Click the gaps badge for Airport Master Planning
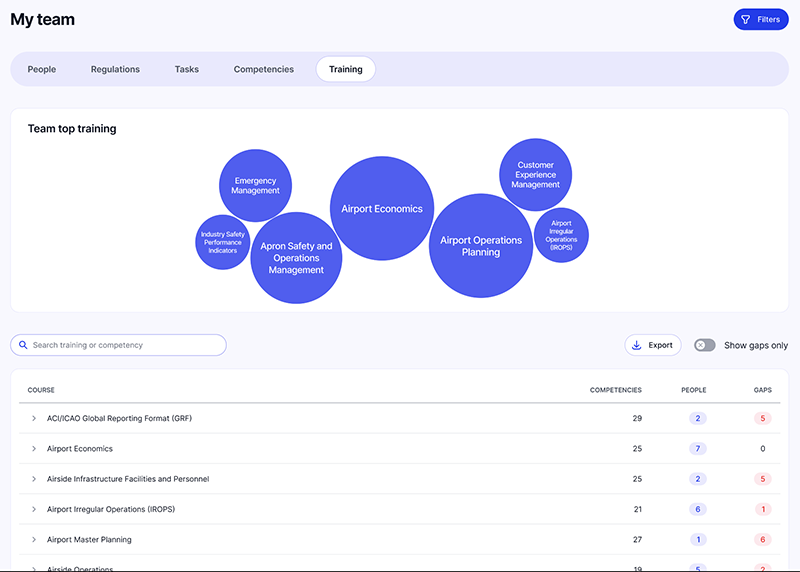This screenshot has width=800, height=572. click(762, 540)
